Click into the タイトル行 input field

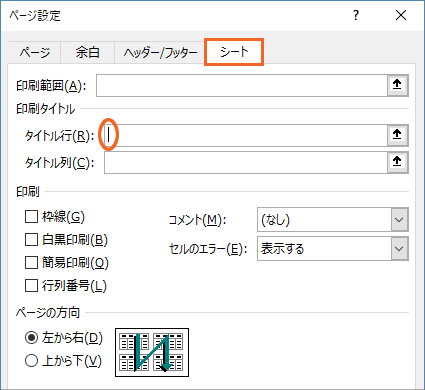[246, 135]
